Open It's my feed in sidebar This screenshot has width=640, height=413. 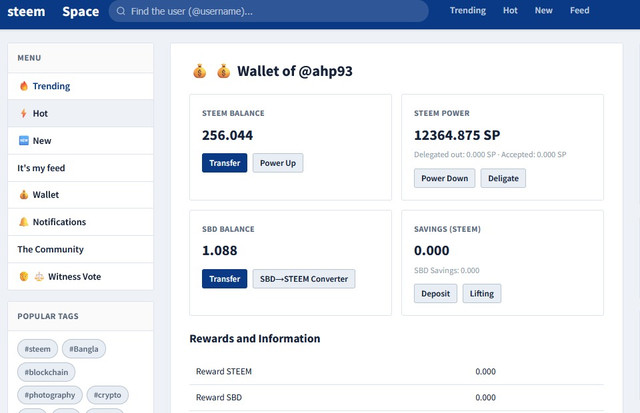pyautogui.click(x=80, y=168)
